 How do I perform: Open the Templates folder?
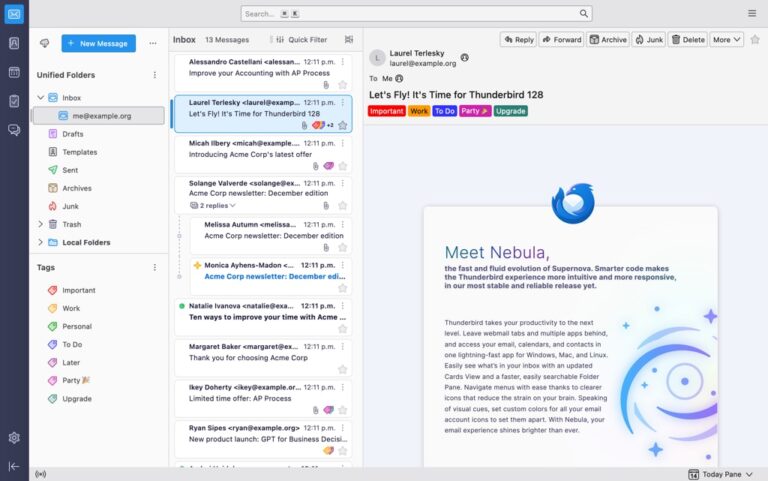79,152
